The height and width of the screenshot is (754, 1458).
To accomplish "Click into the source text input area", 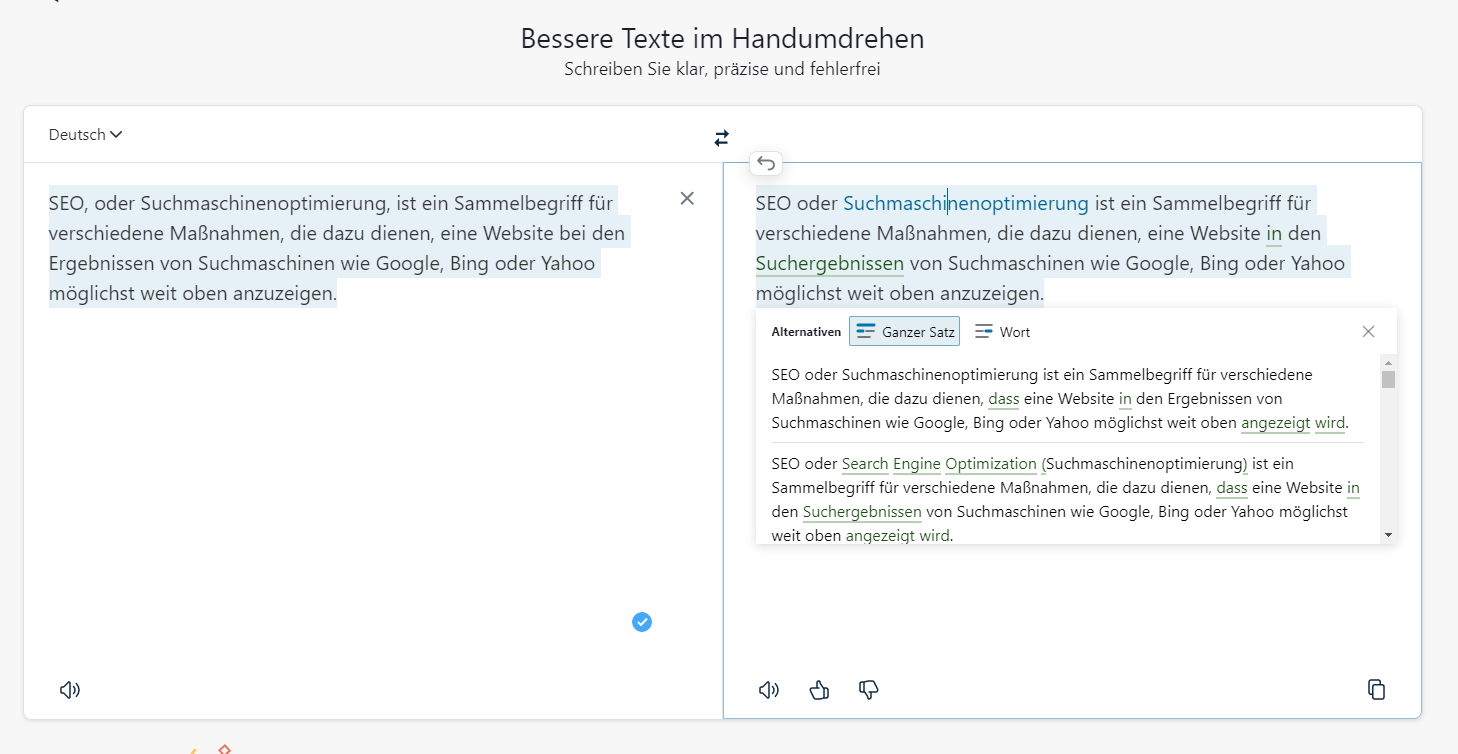I will pyautogui.click(x=340, y=450).
